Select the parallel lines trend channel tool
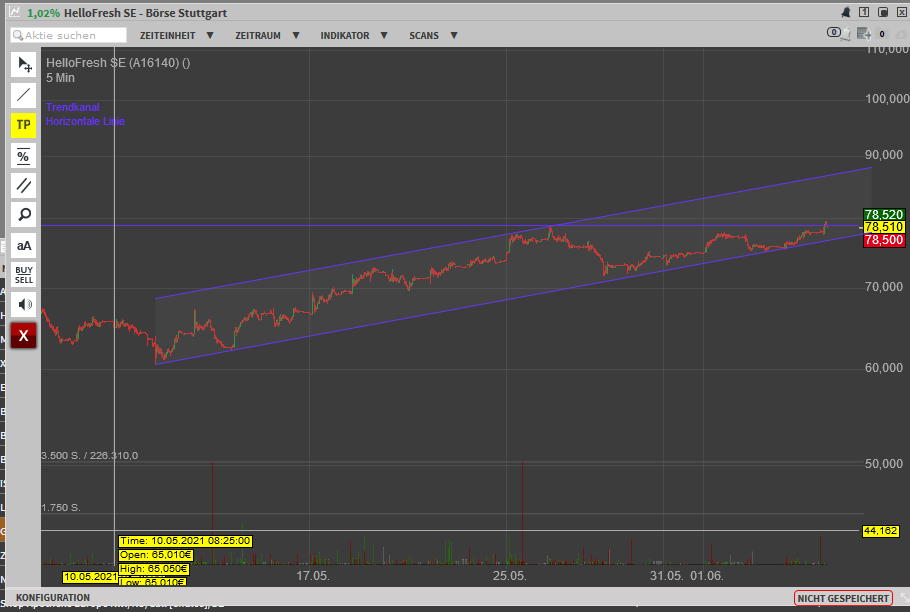910x612 pixels. pos(24,186)
